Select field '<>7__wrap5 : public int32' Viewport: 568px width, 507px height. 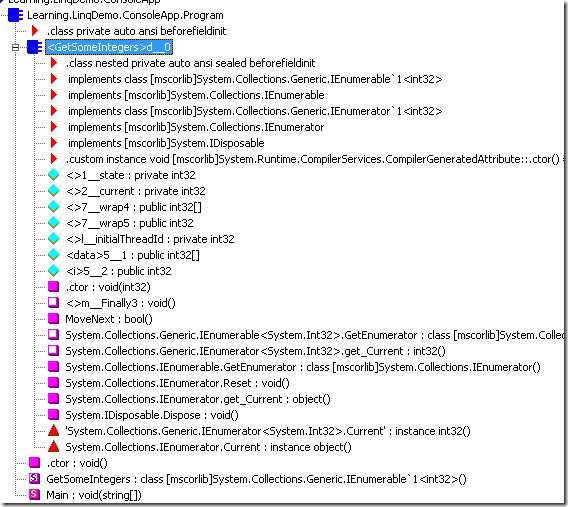[130, 223]
